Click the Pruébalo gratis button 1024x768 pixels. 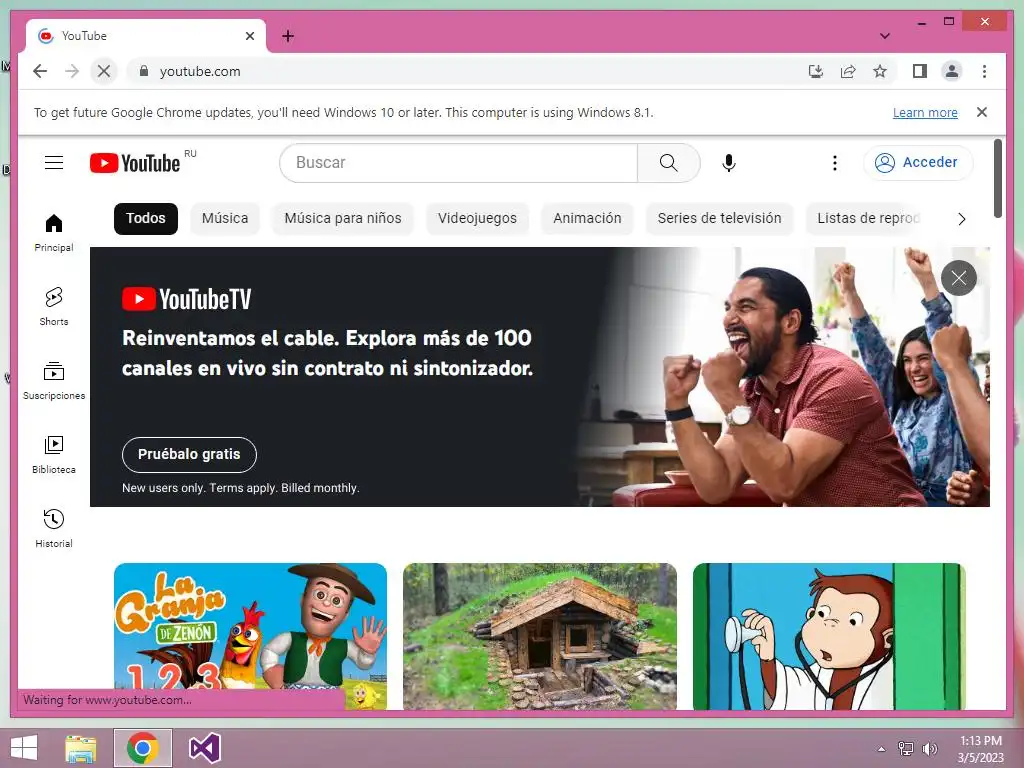click(189, 455)
